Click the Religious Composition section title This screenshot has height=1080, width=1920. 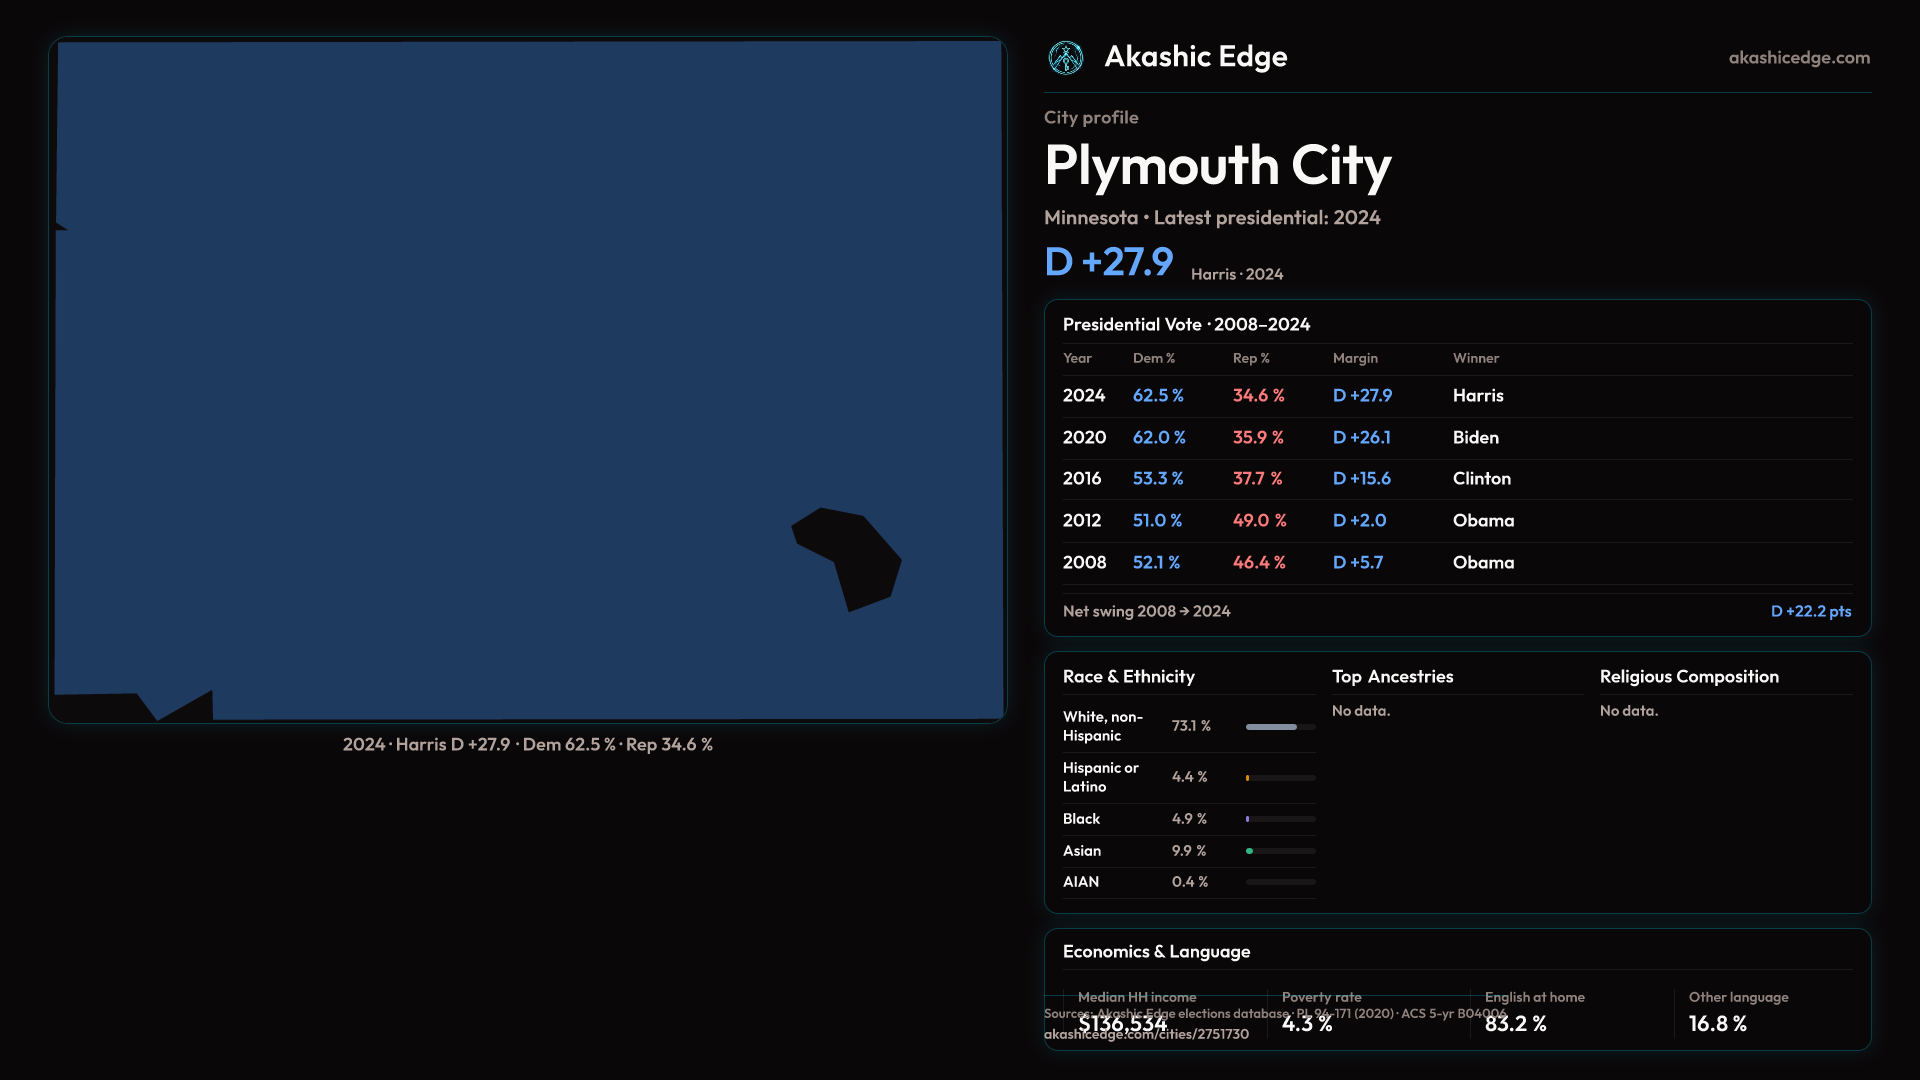1688,677
